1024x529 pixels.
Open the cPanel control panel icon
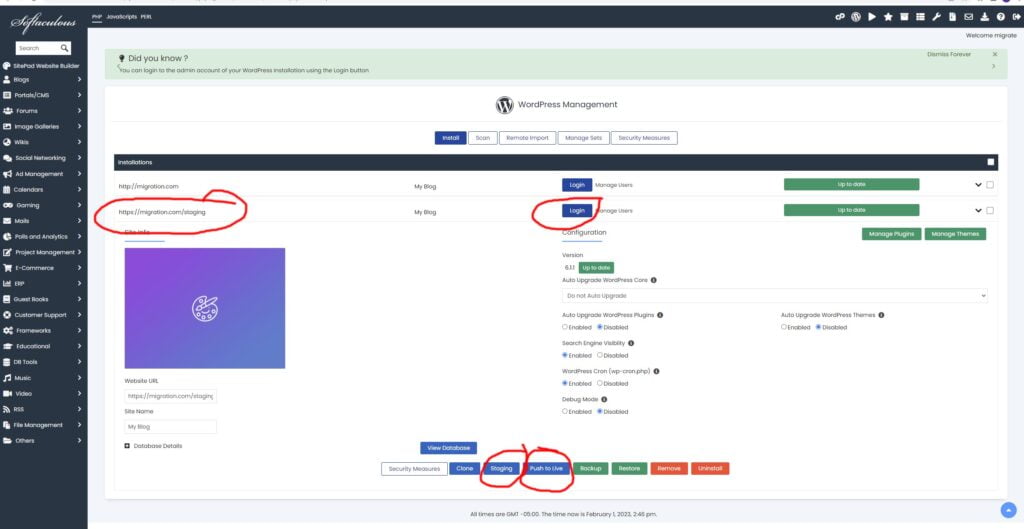840,17
